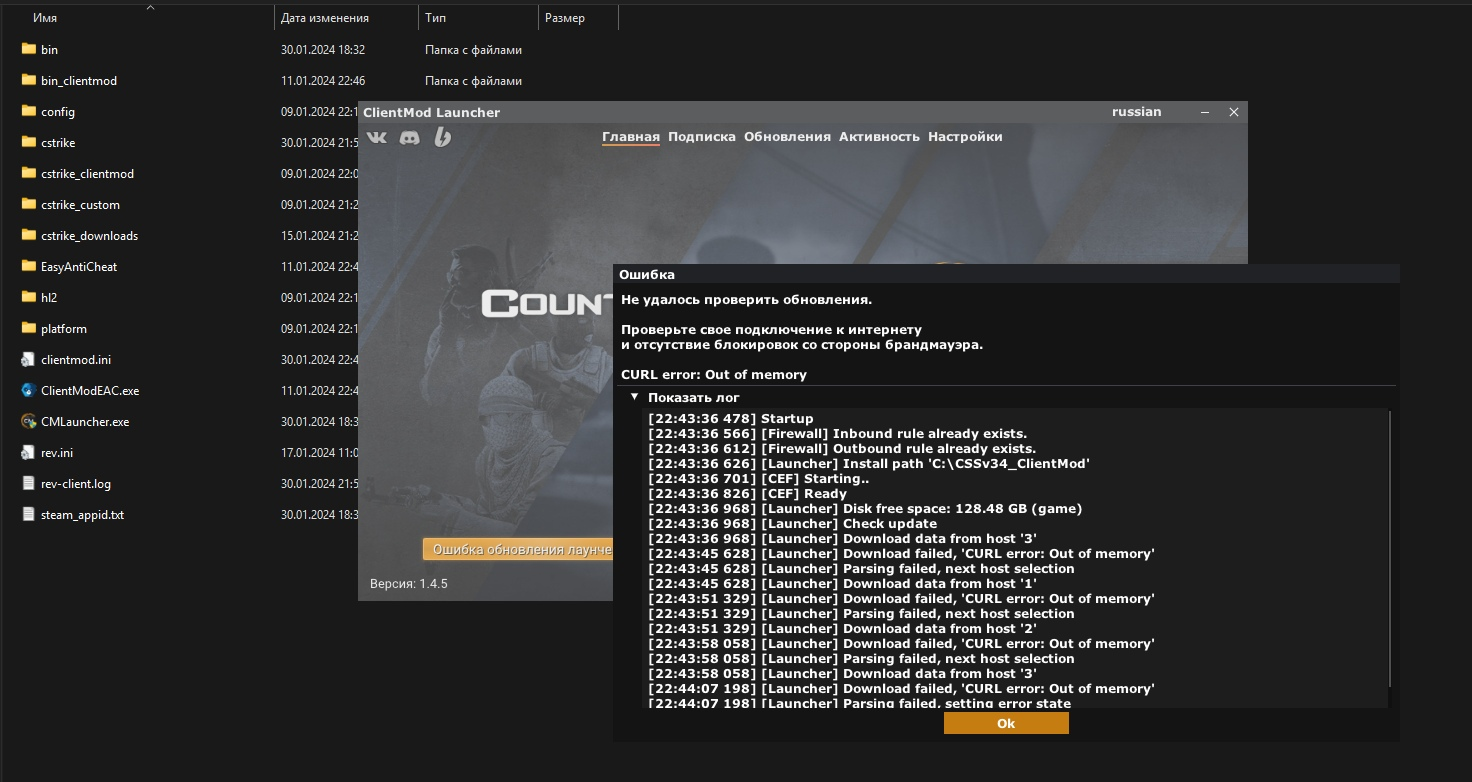This screenshot has width=1472, height=782.
Task: Click the Check update log line
Action: click(793, 524)
